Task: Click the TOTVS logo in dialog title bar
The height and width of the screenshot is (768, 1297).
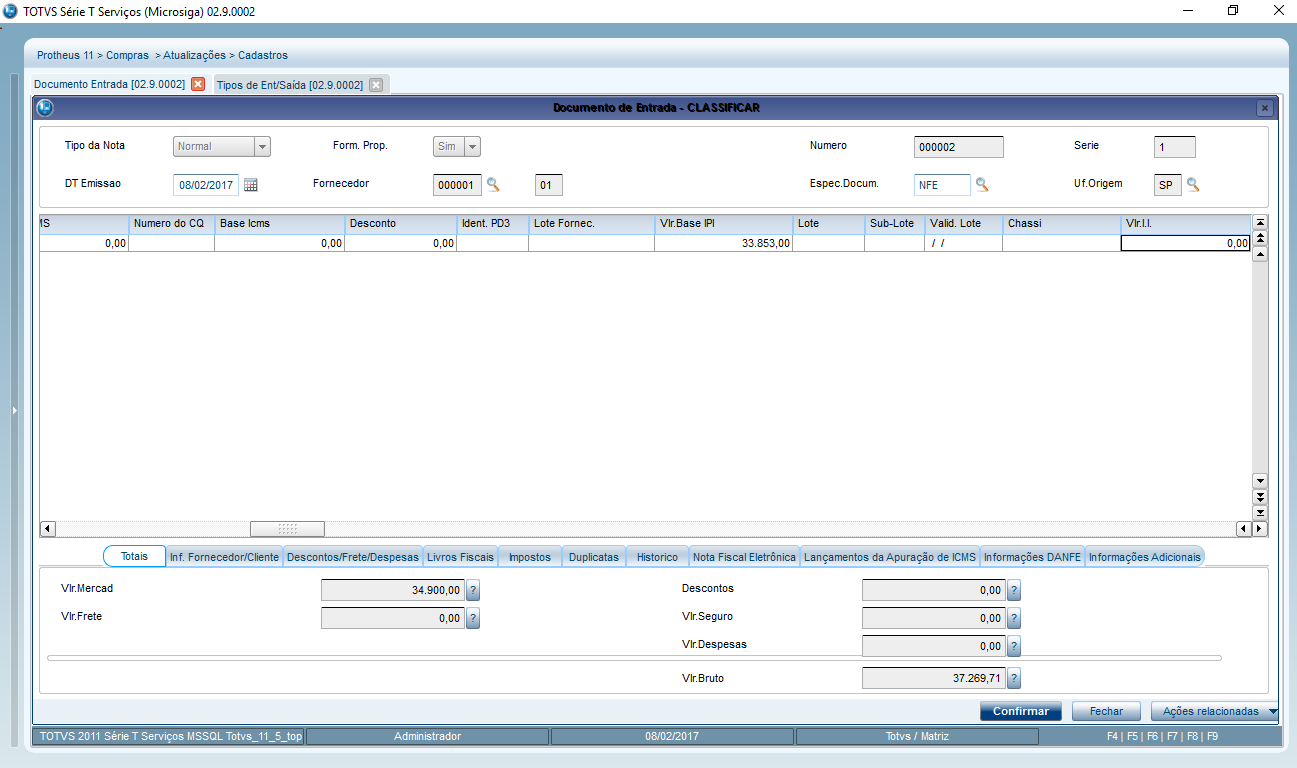Action: pos(45,108)
